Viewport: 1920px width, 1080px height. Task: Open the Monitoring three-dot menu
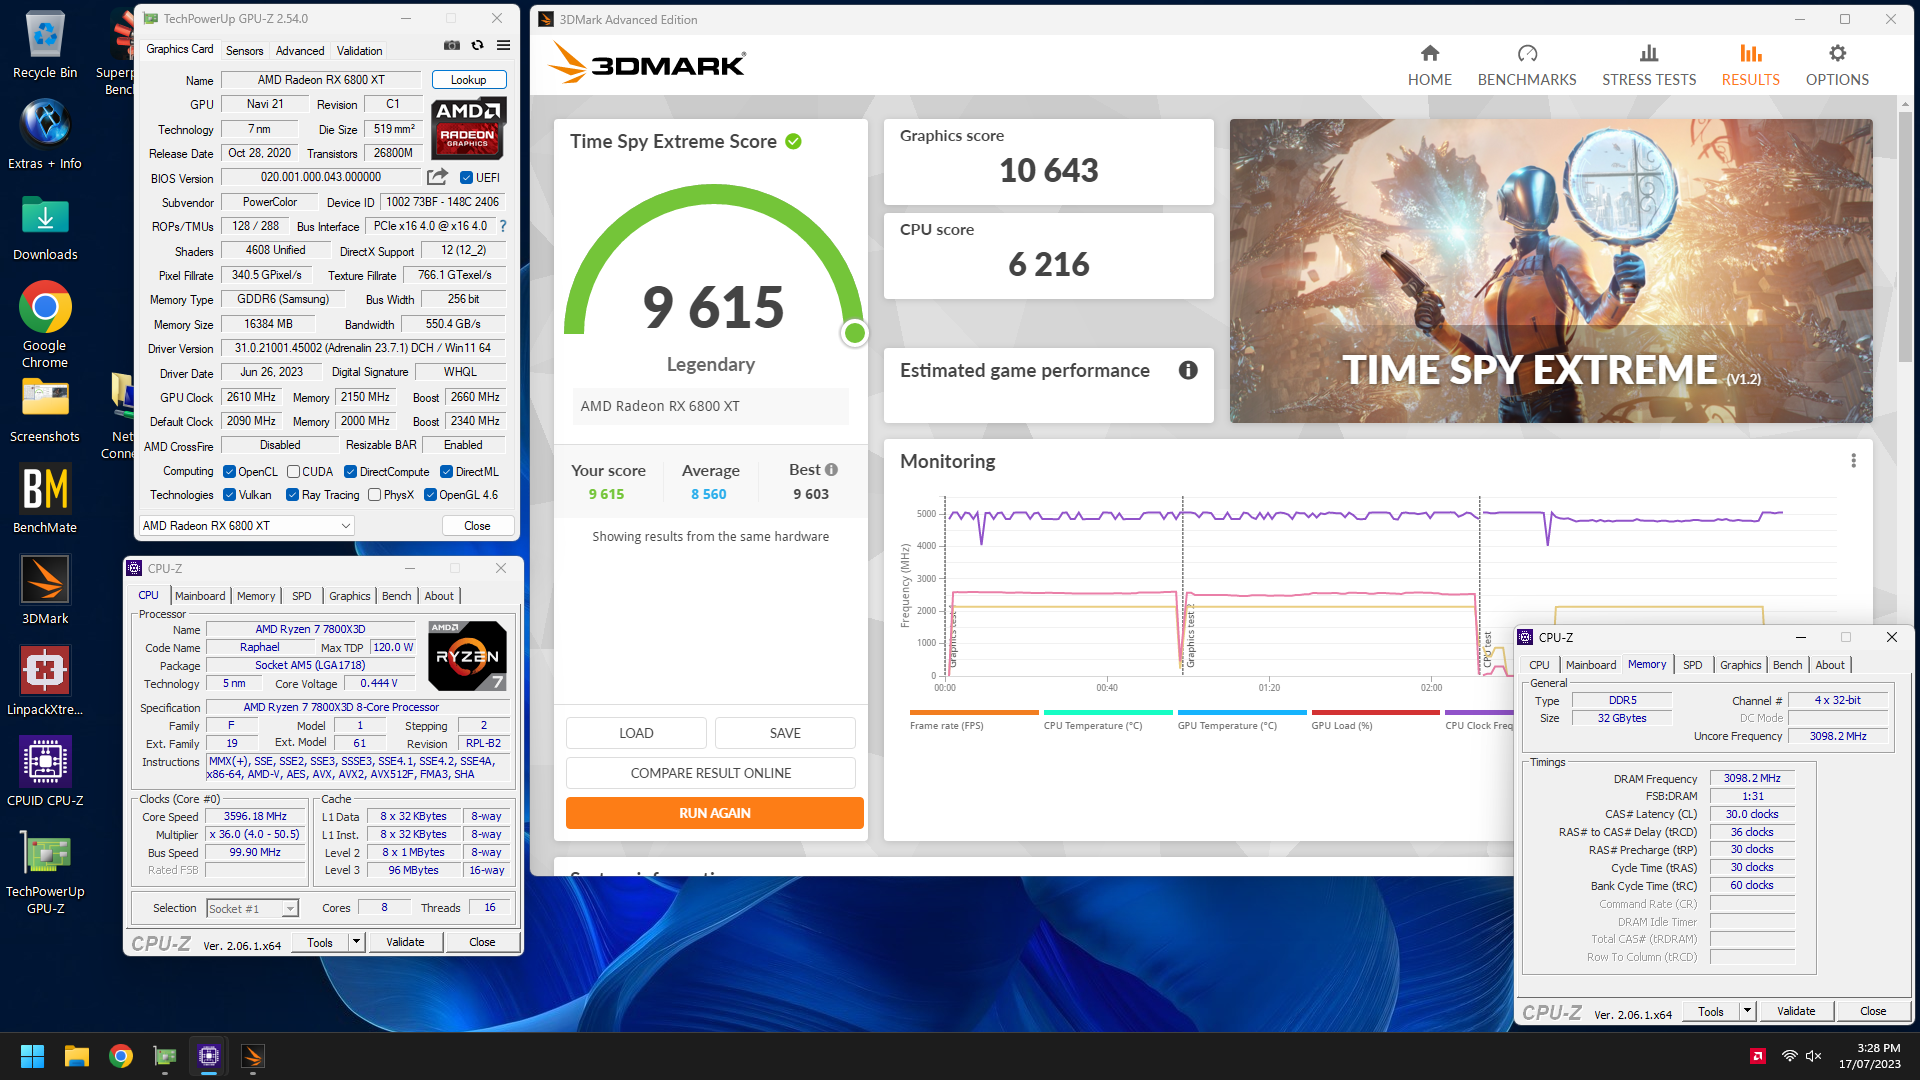click(x=1853, y=461)
